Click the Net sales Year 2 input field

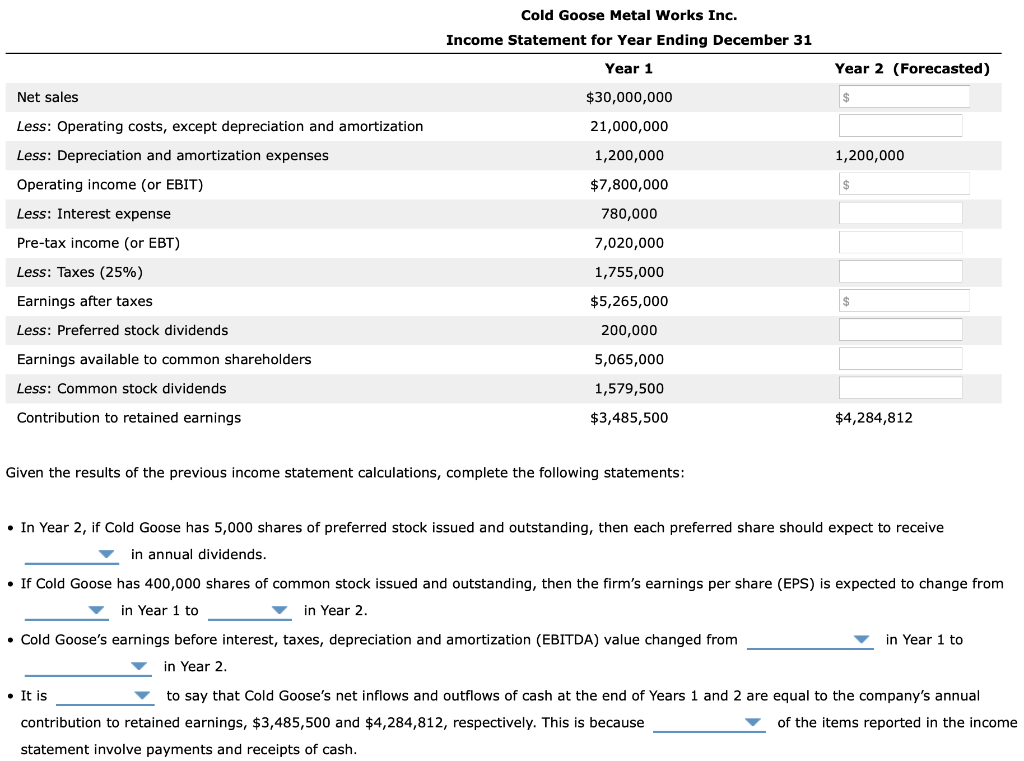point(903,96)
